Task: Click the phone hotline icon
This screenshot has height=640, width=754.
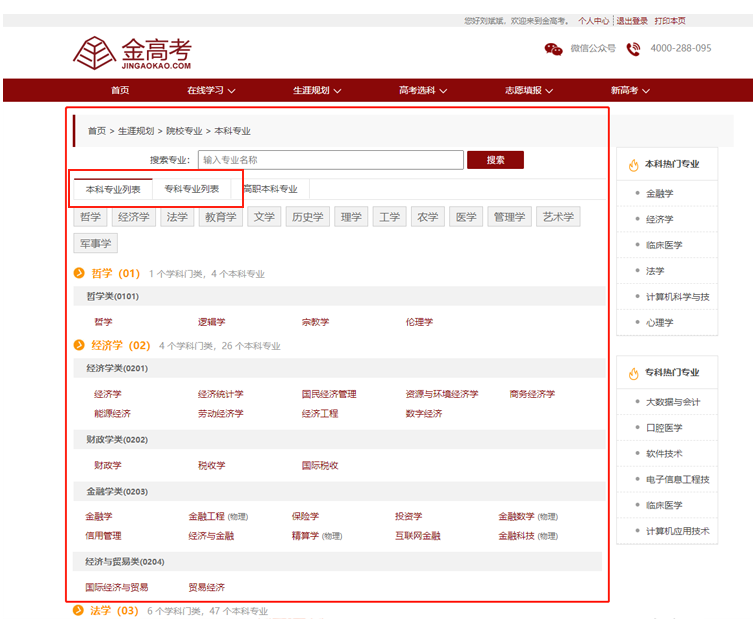Action: [633, 49]
